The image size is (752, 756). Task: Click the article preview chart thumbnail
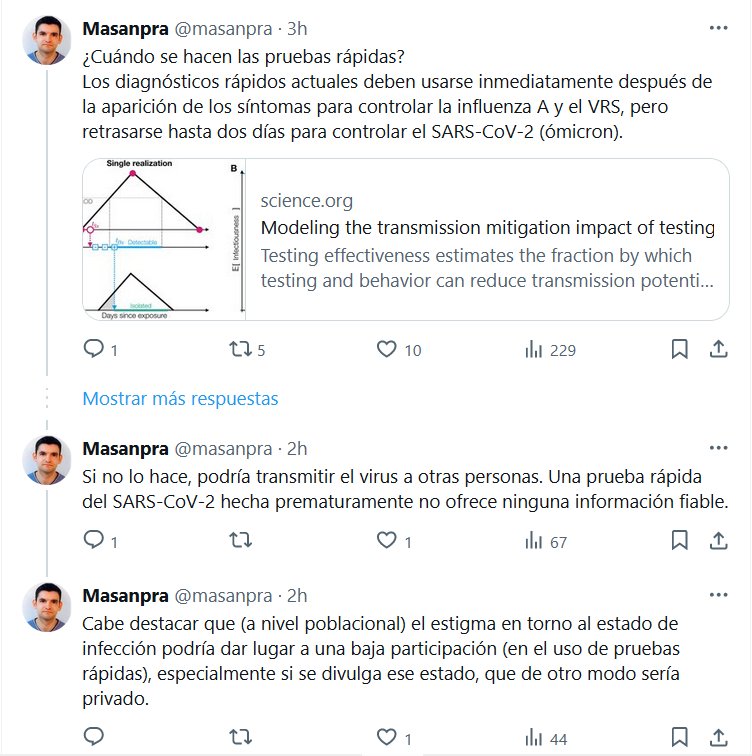164,240
